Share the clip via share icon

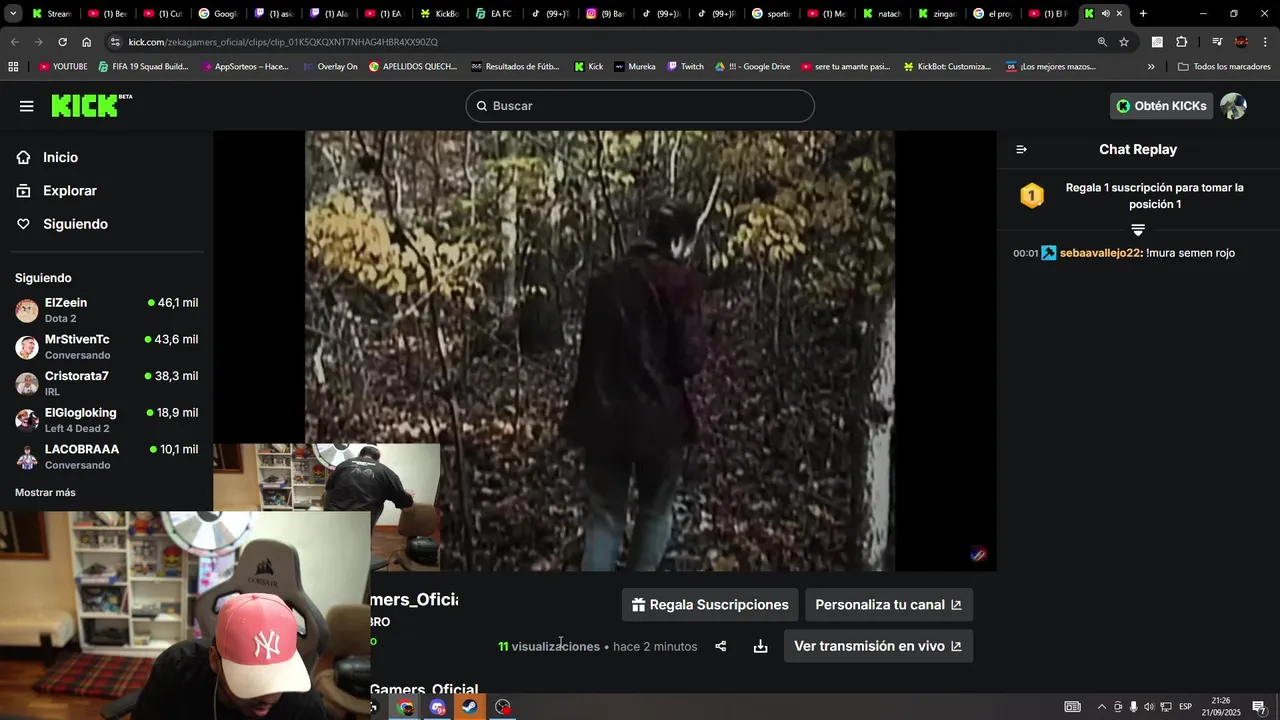[720, 646]
